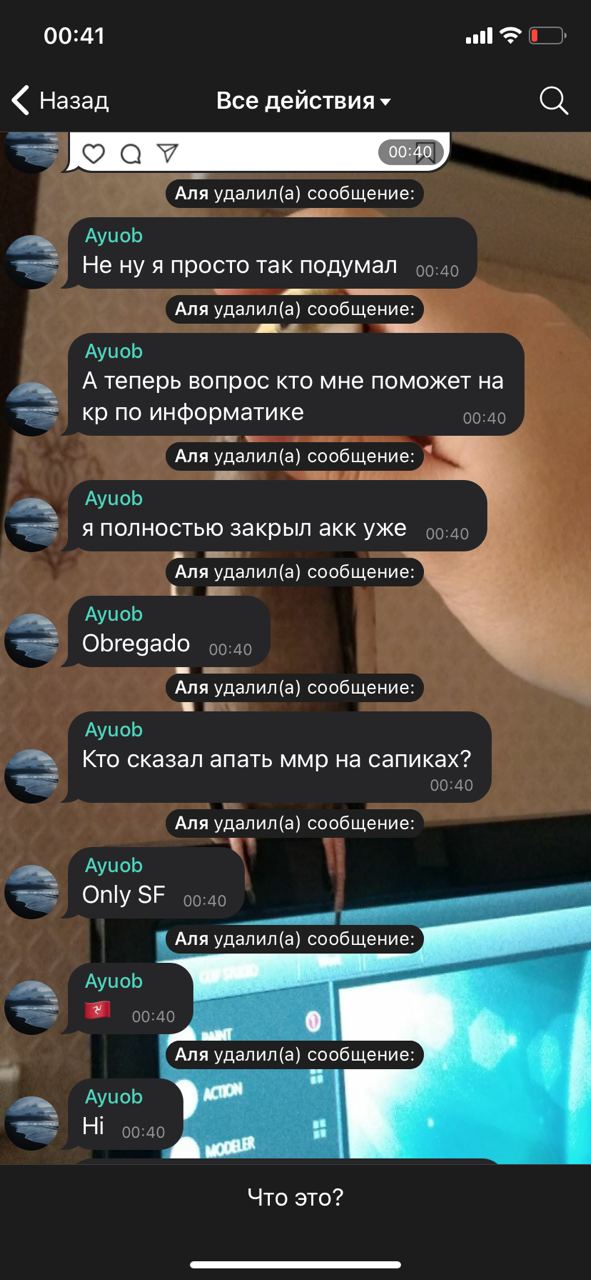Tap the first "Аля удалил(а) сообщение" label
591x1280 pixels.
(x=295, y=193)
